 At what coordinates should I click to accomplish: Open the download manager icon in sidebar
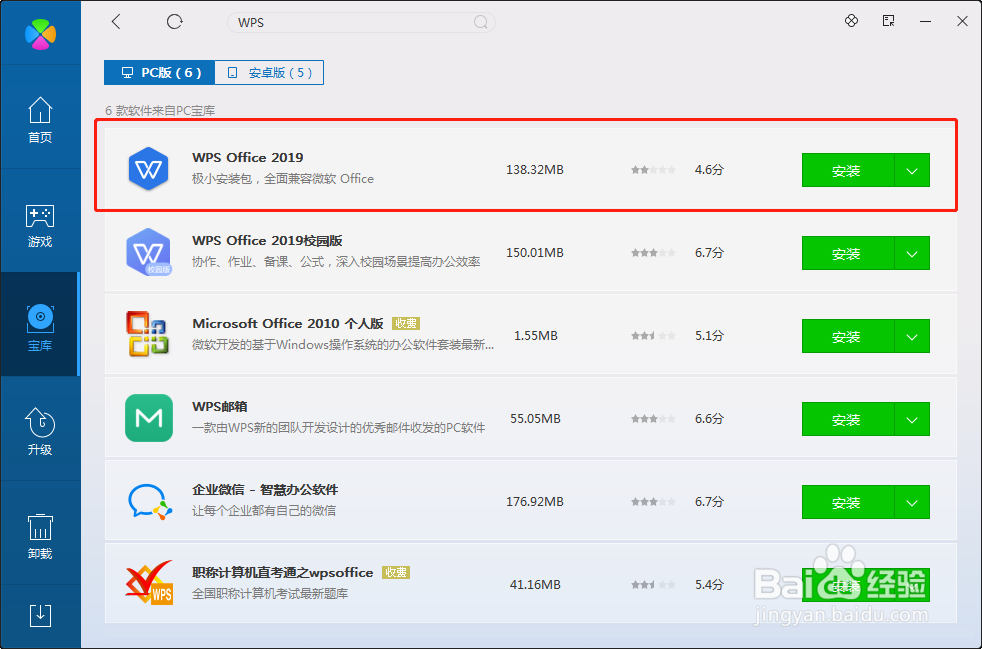pyautogui.click(x=40, y=616)
